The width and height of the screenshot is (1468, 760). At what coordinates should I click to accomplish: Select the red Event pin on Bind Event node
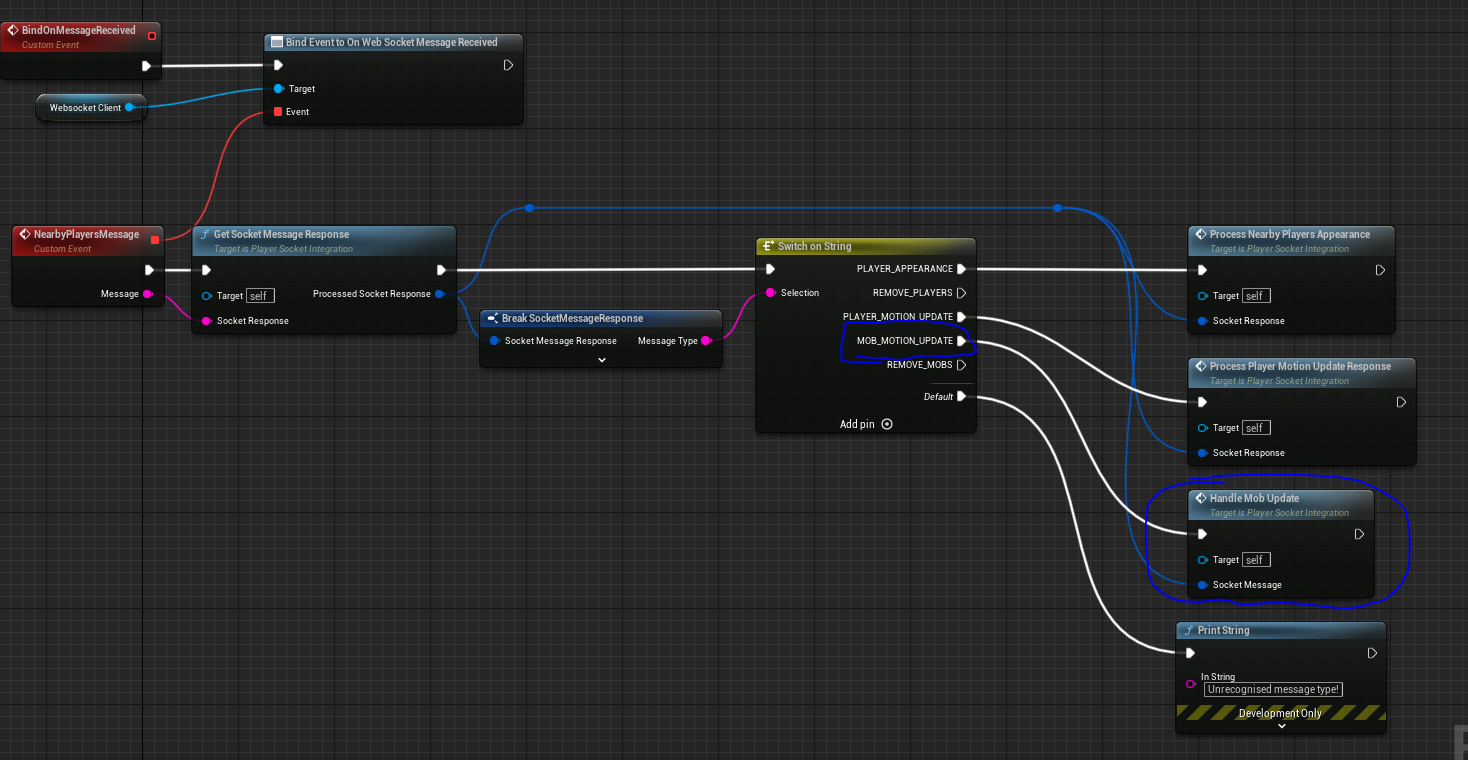[278, 112]
